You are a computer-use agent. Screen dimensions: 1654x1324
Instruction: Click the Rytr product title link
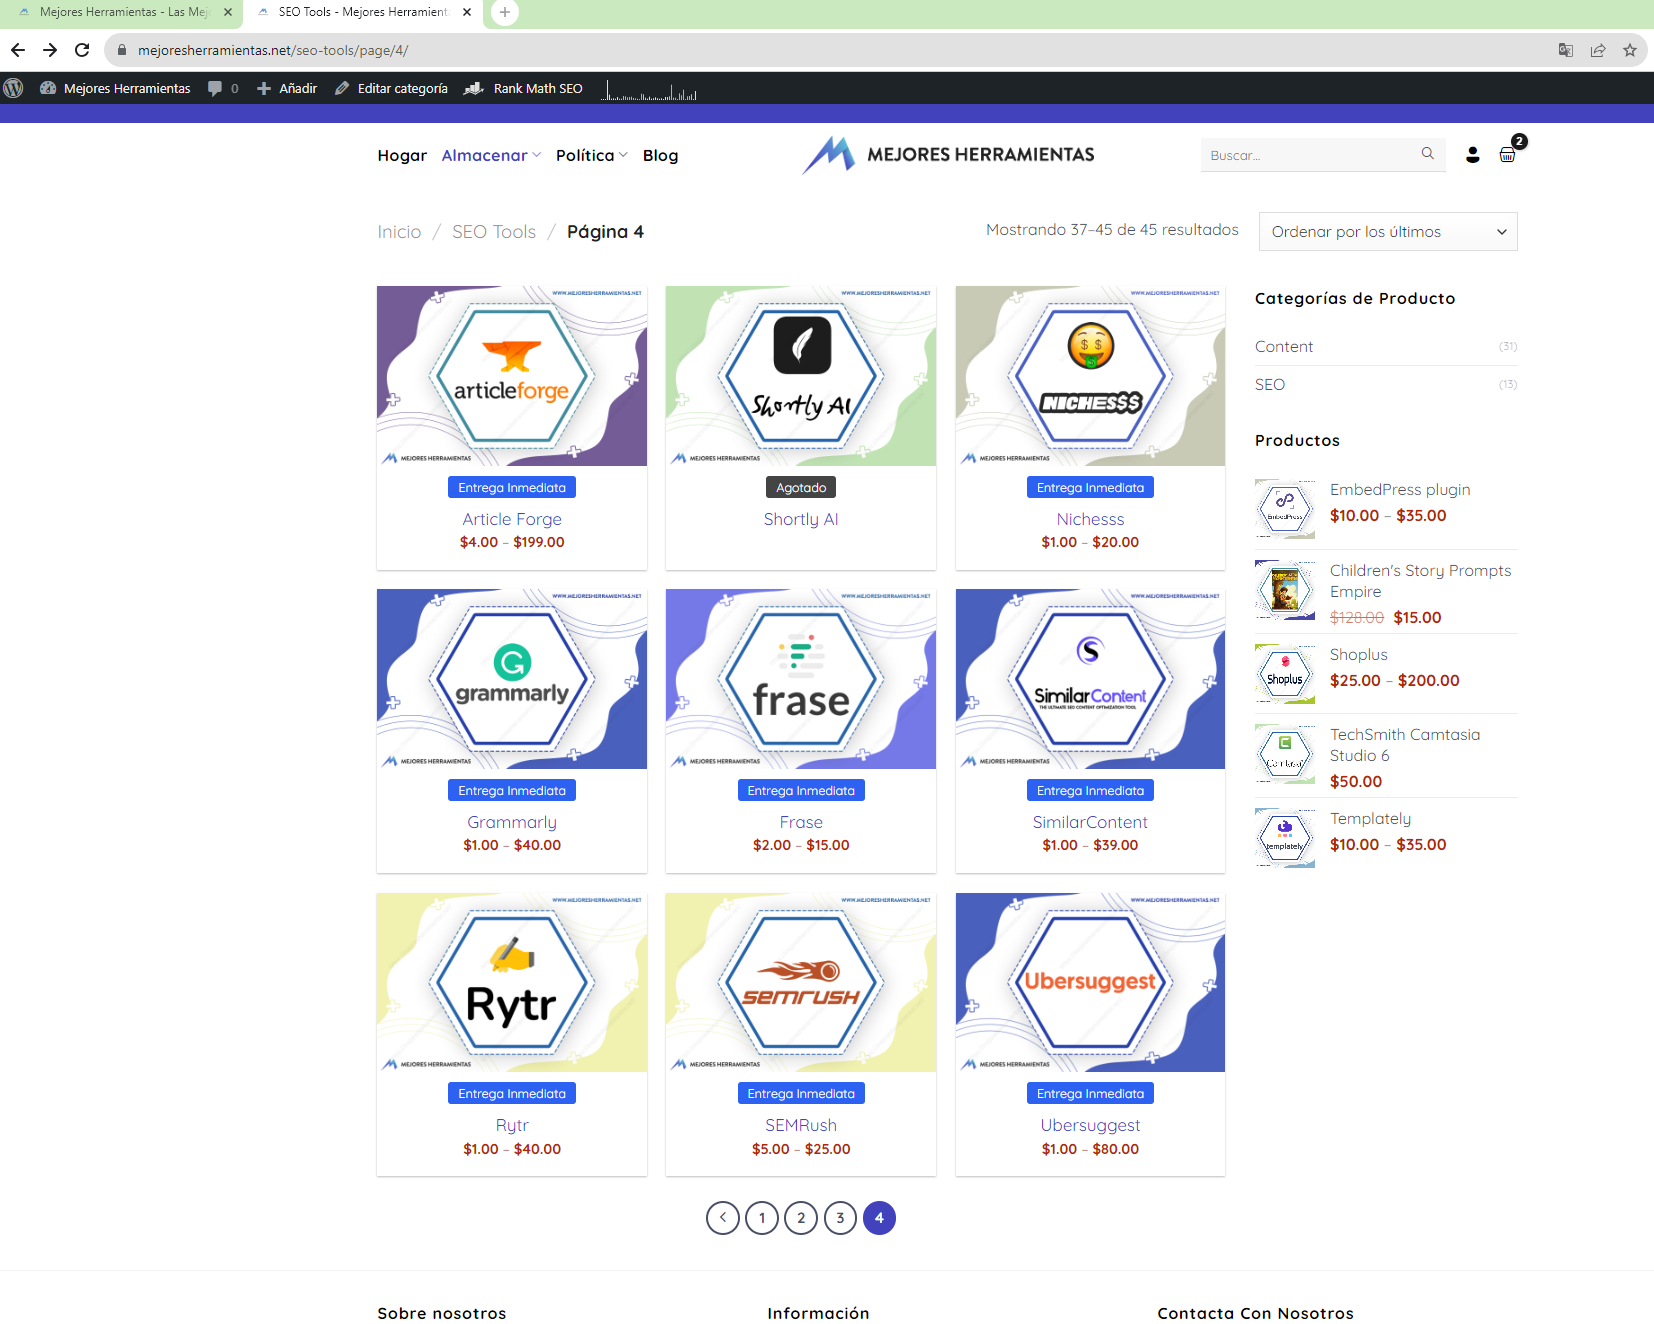pos(512,1125)
